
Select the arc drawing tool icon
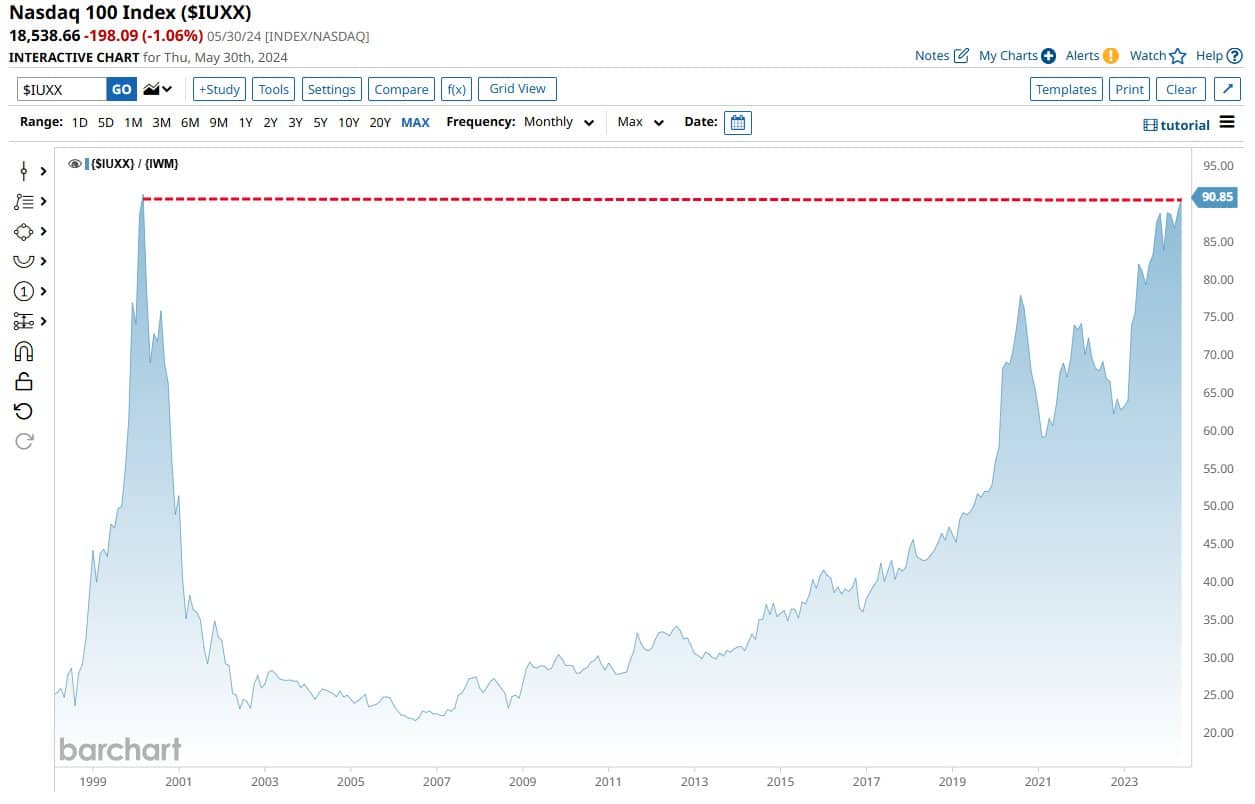tap(24, 261)
